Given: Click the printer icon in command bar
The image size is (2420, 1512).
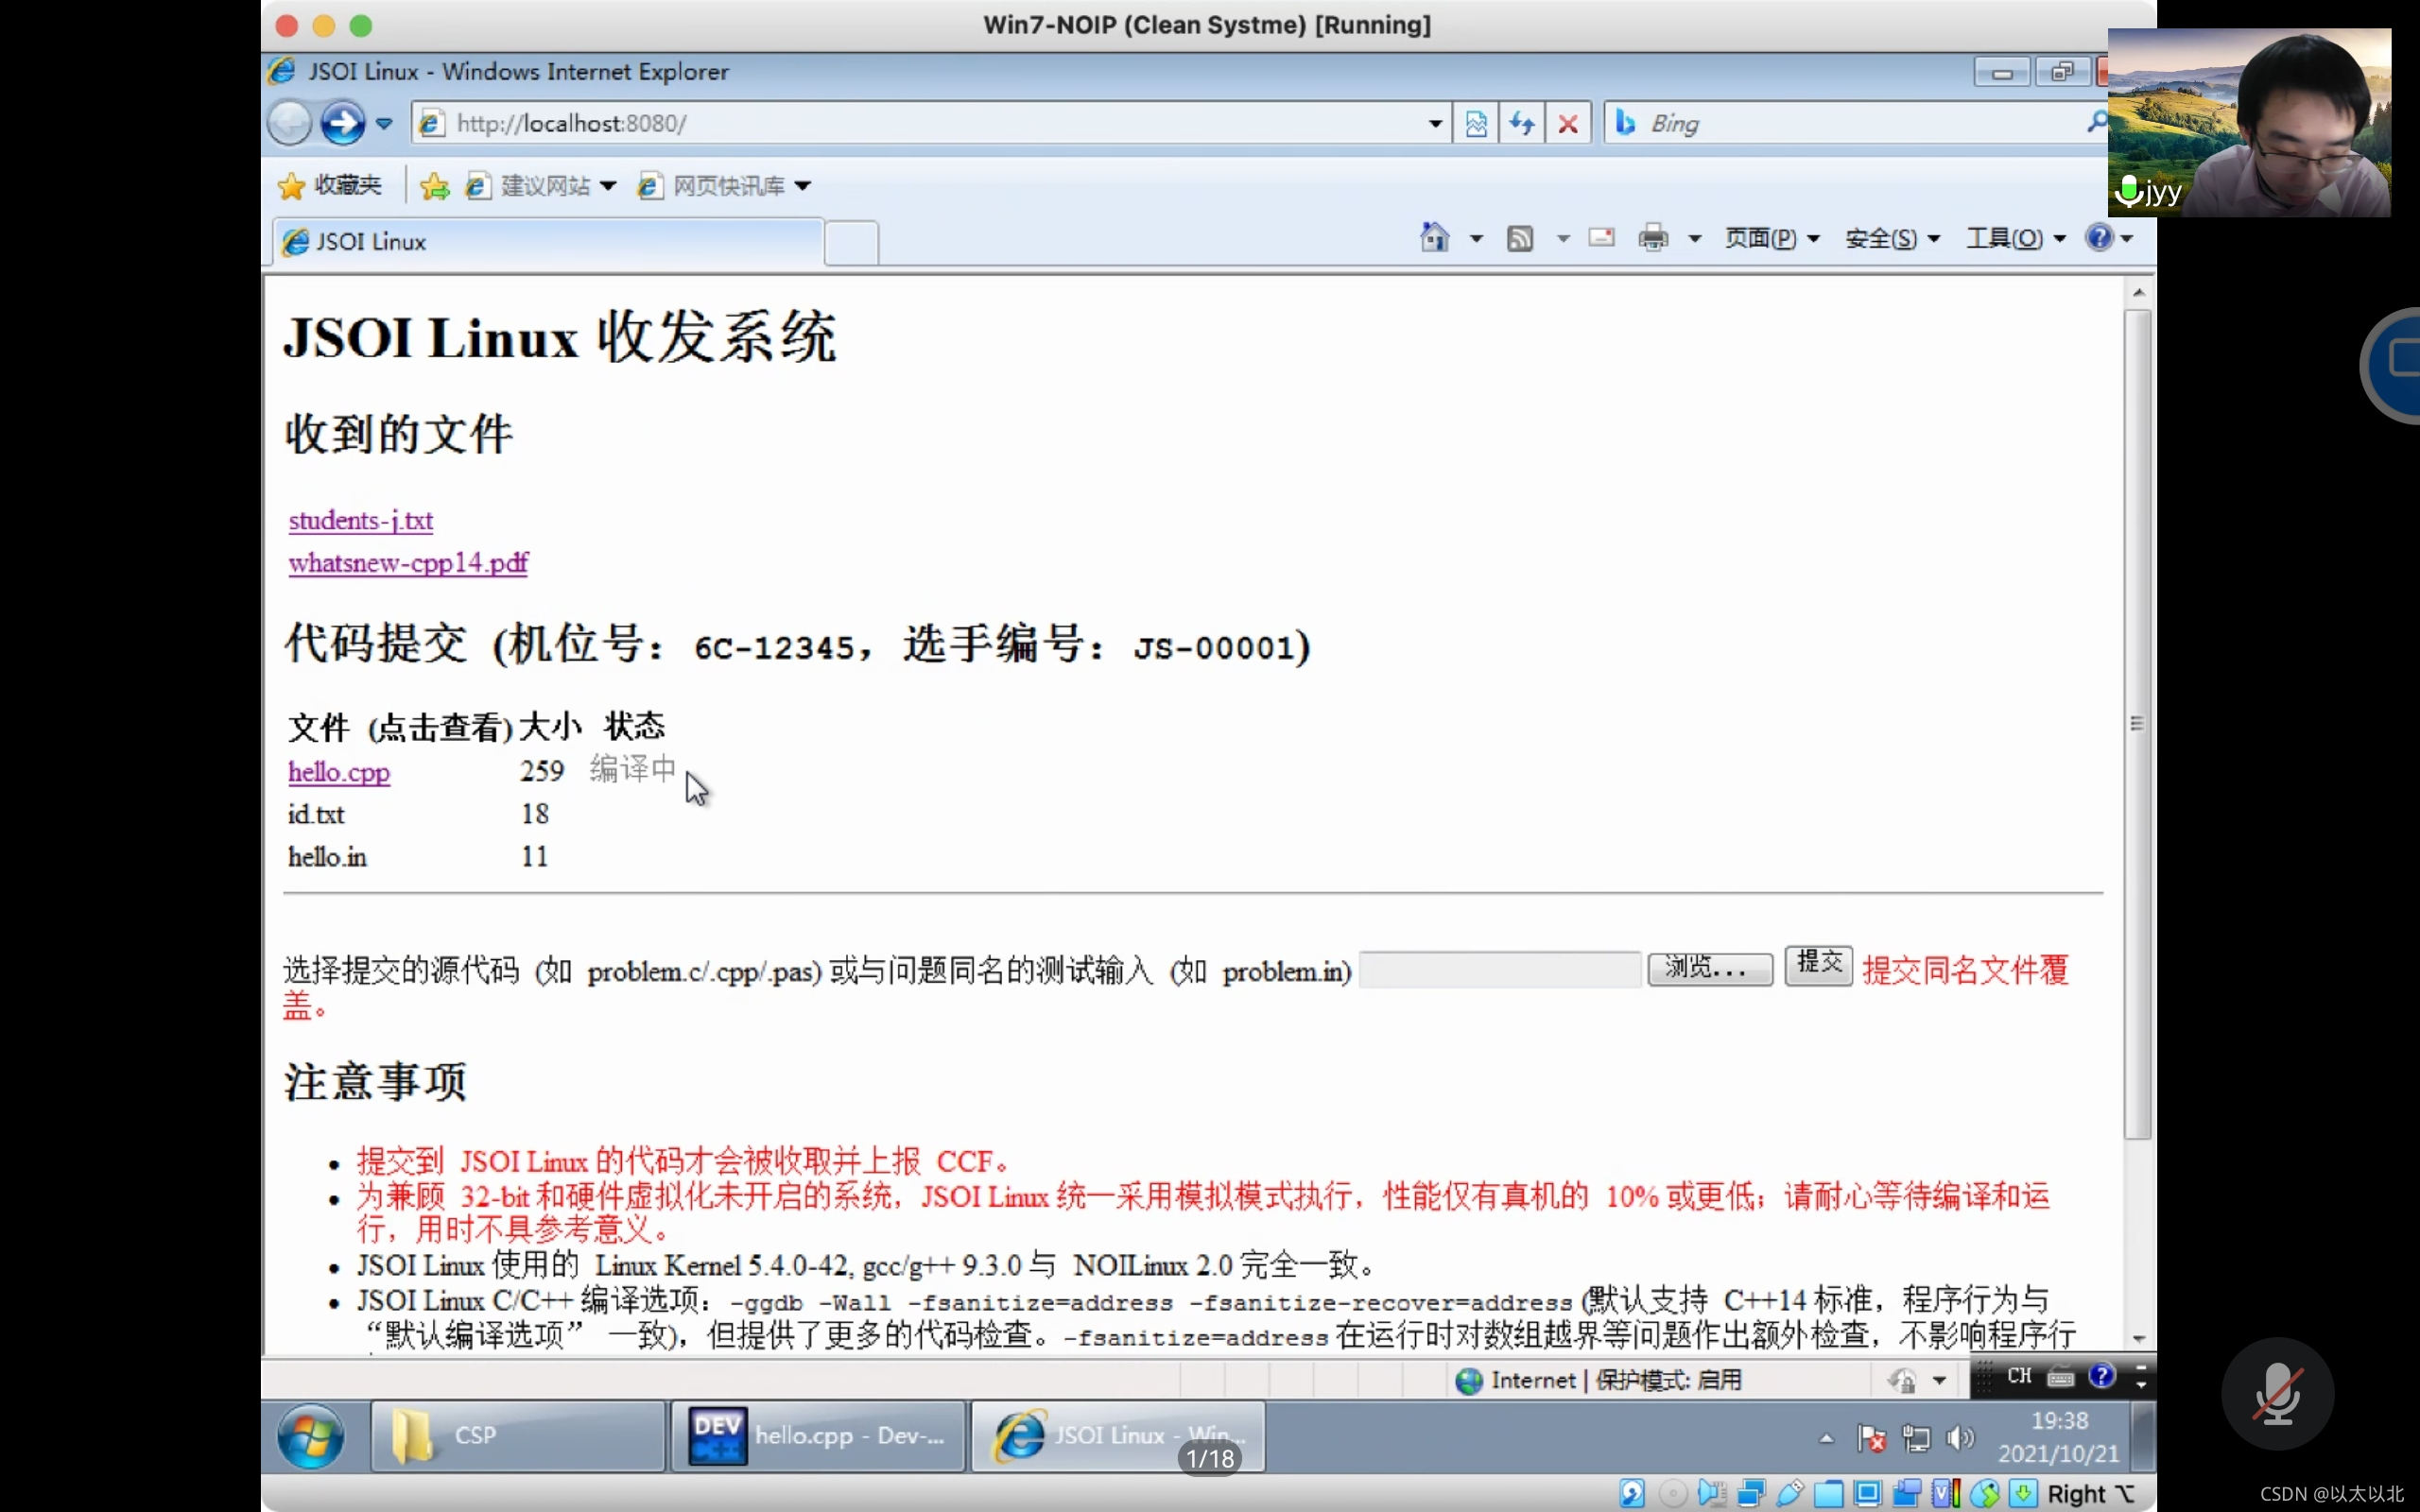Looking at the screenshot, I should 1653,238.
